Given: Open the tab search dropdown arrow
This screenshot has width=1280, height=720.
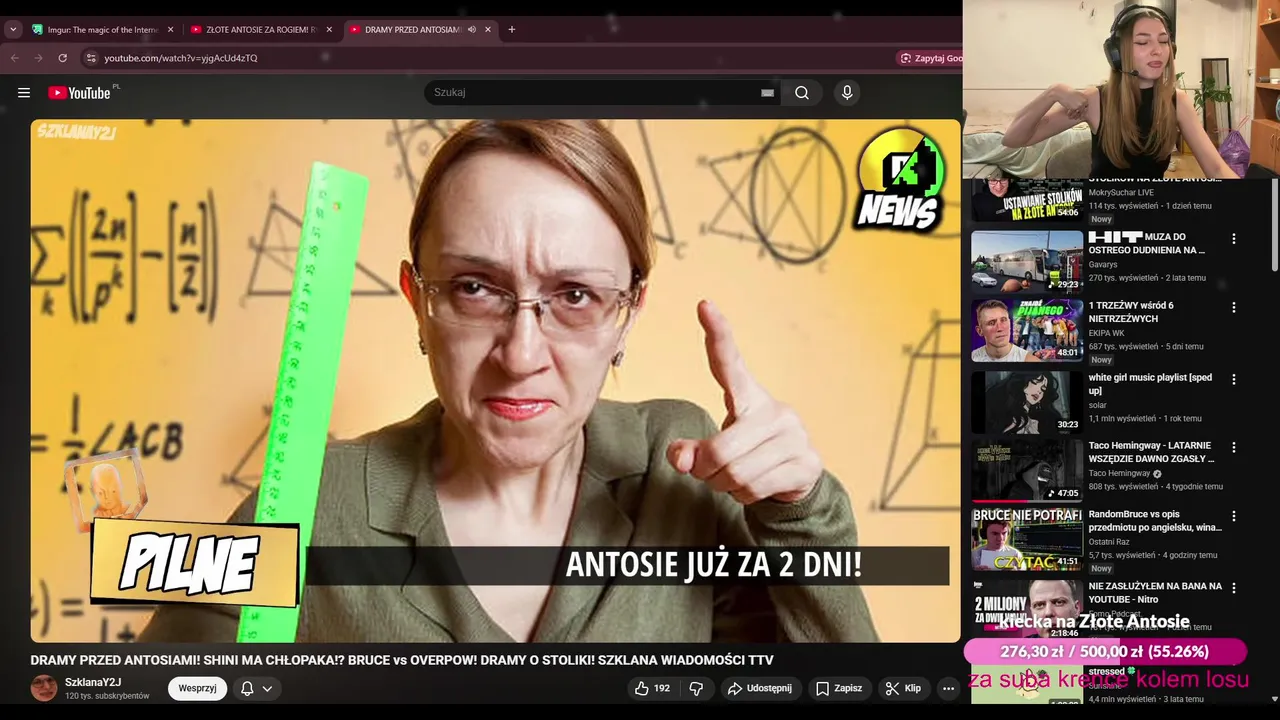Looking at the screenshot, I should [x=13, y=29].
